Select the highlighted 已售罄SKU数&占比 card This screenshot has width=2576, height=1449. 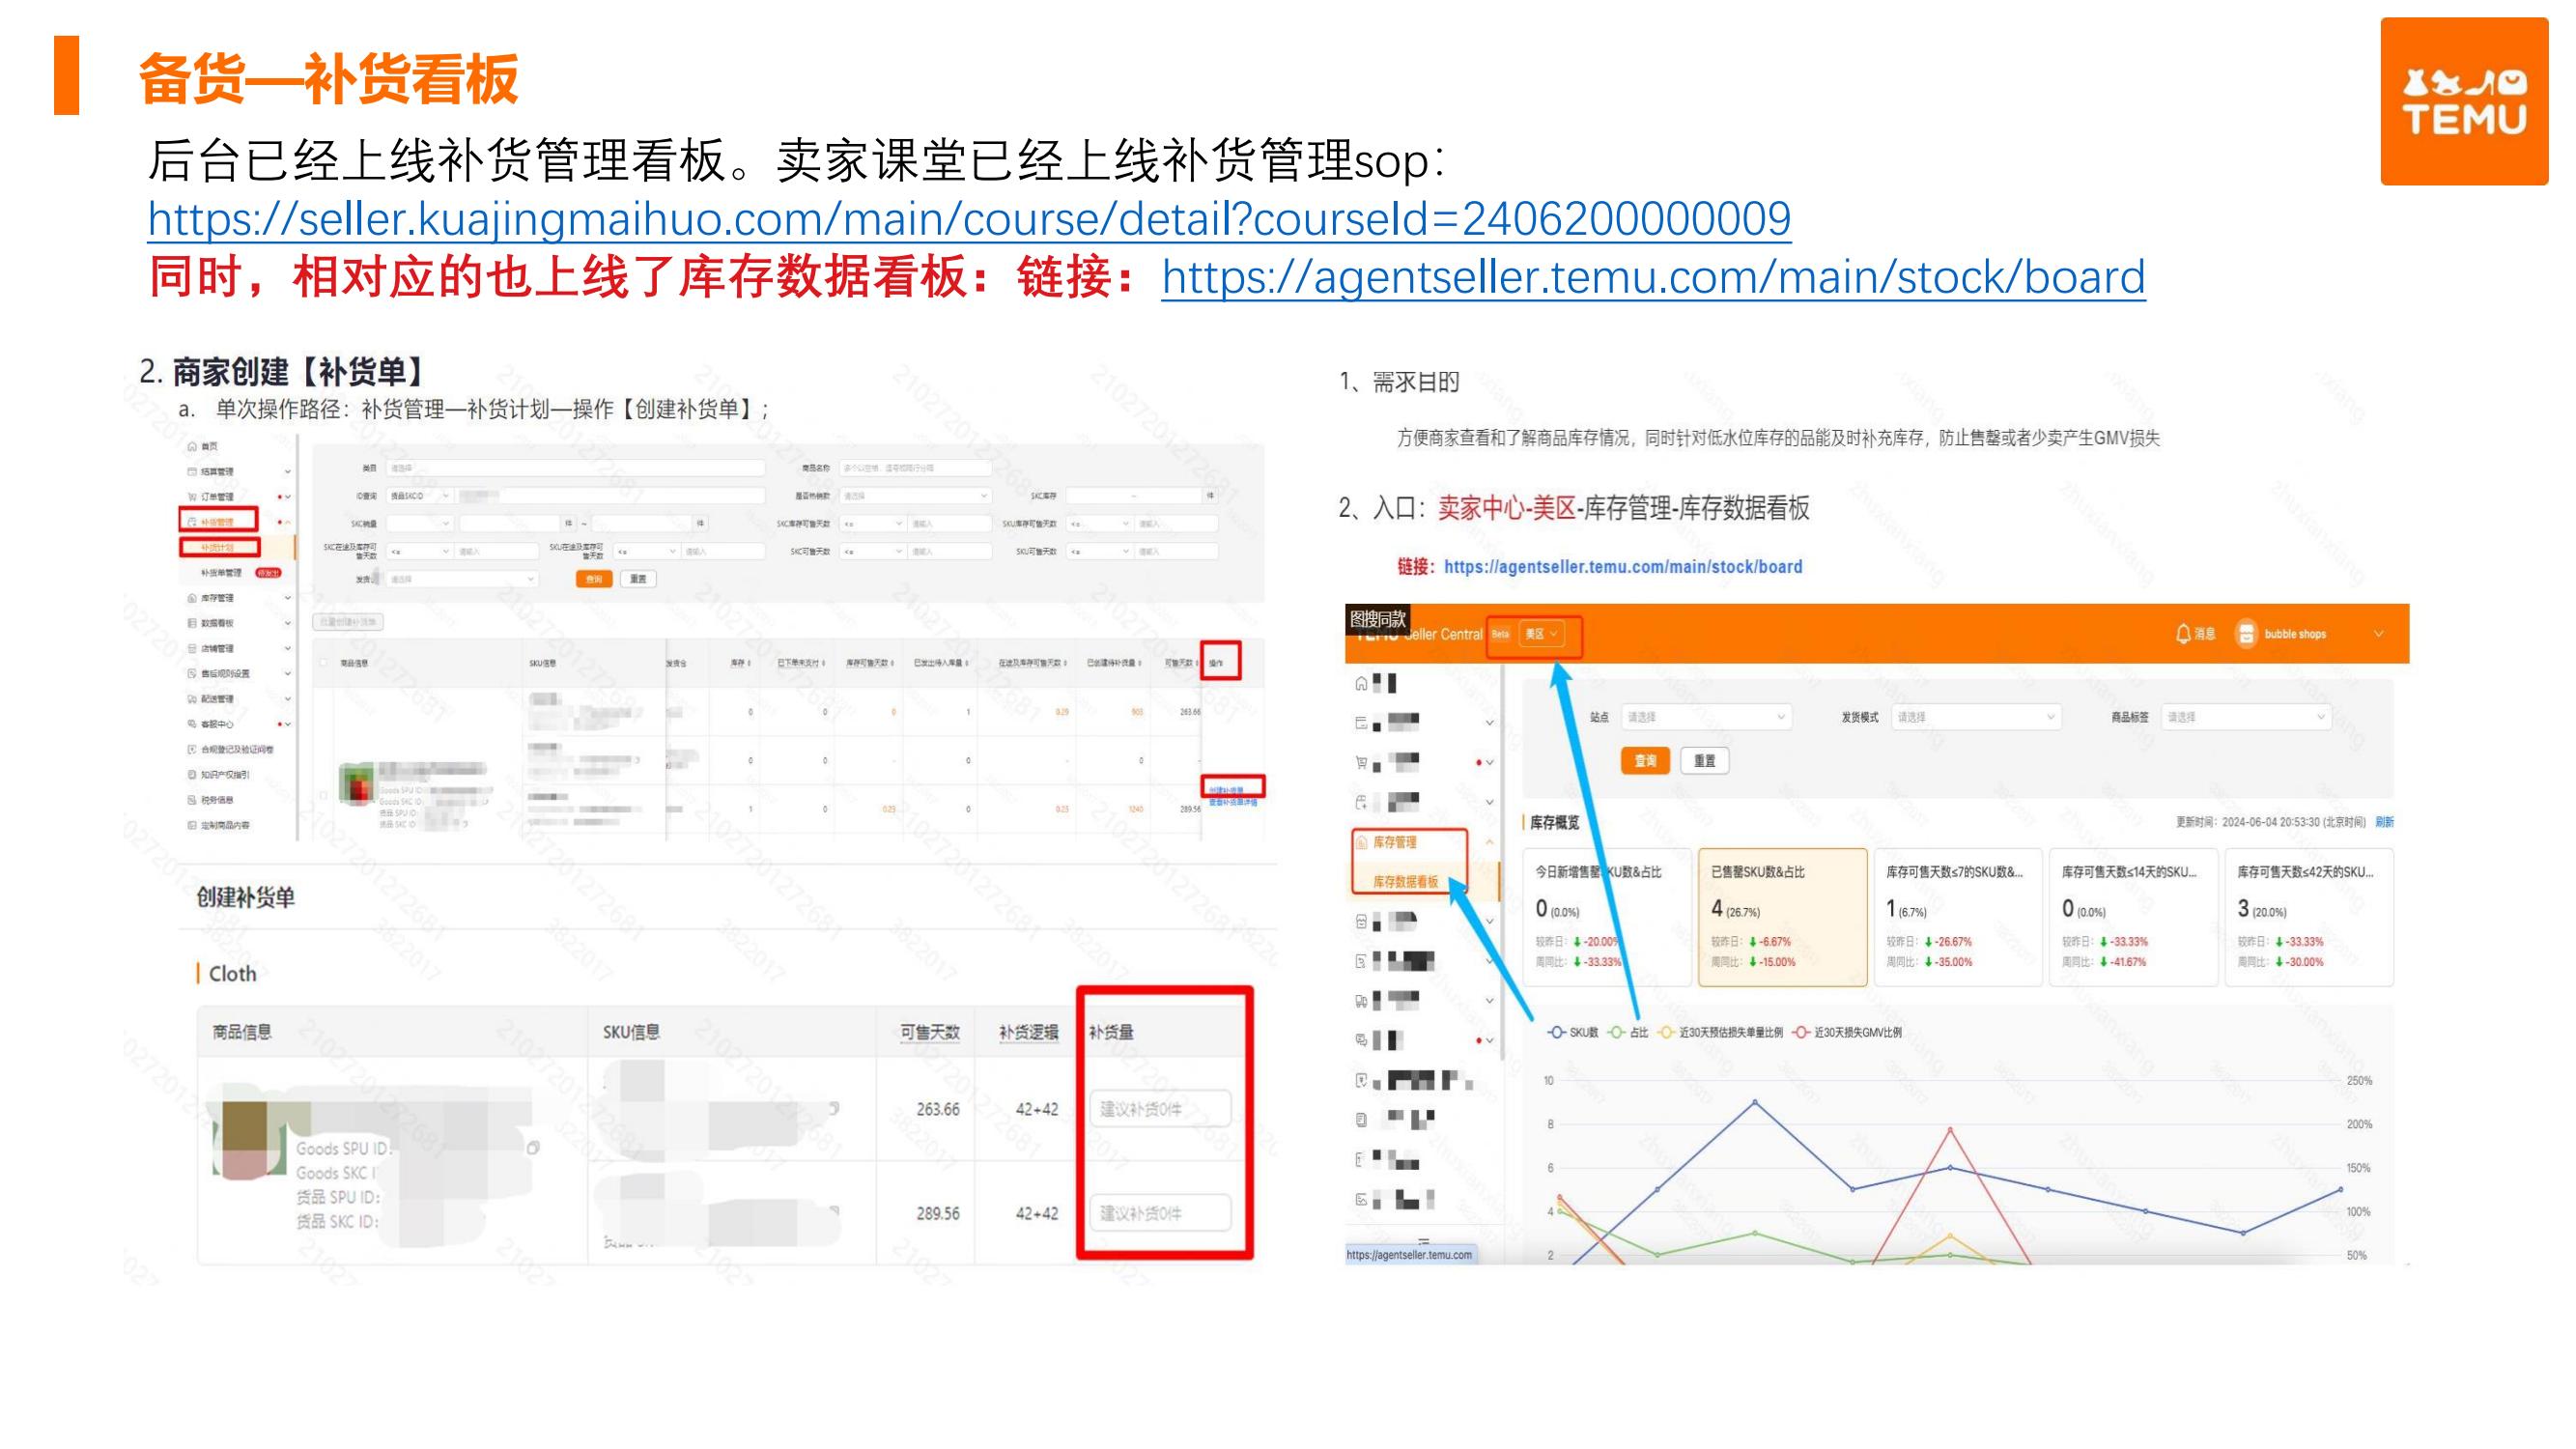pos(1782,916)
